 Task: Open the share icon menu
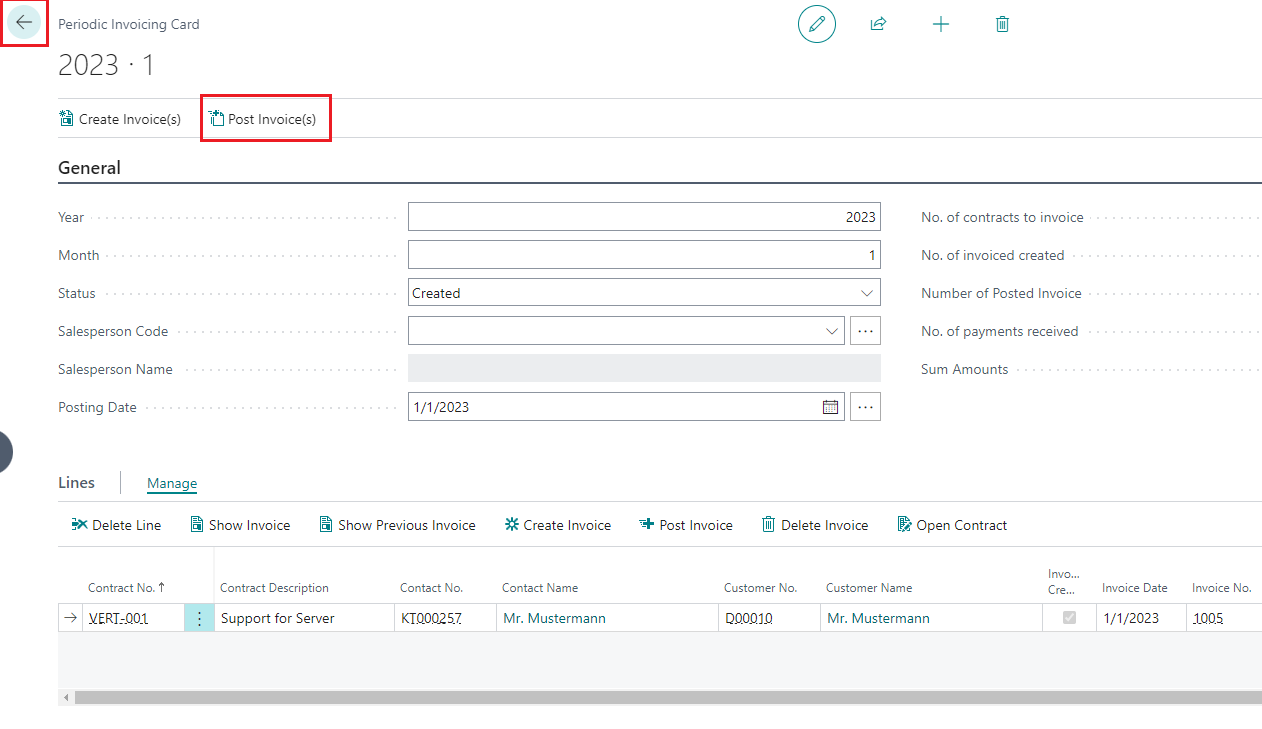[878, 24]
